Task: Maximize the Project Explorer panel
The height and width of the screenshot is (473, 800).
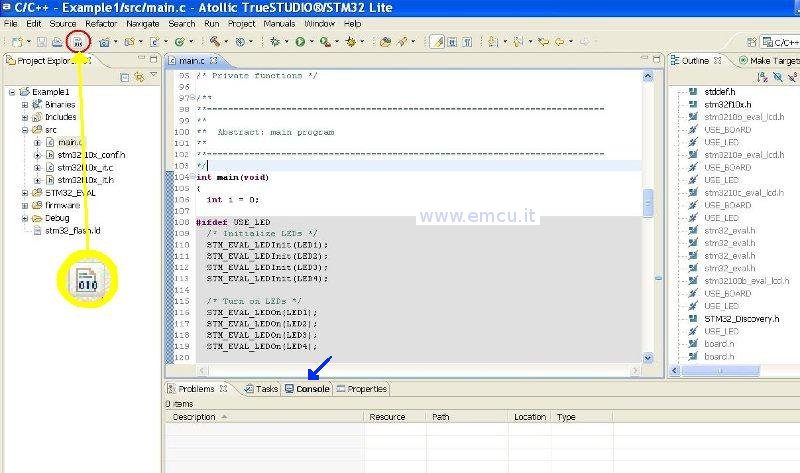Action: pyautogui.click(x=153, y=60)
